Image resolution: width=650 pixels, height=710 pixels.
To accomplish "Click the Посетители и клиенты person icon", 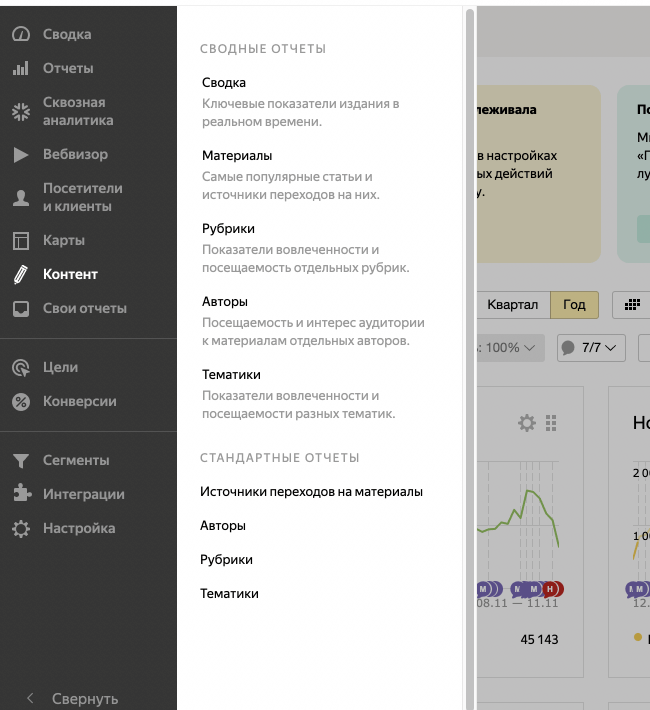I will tap(21, 198).
